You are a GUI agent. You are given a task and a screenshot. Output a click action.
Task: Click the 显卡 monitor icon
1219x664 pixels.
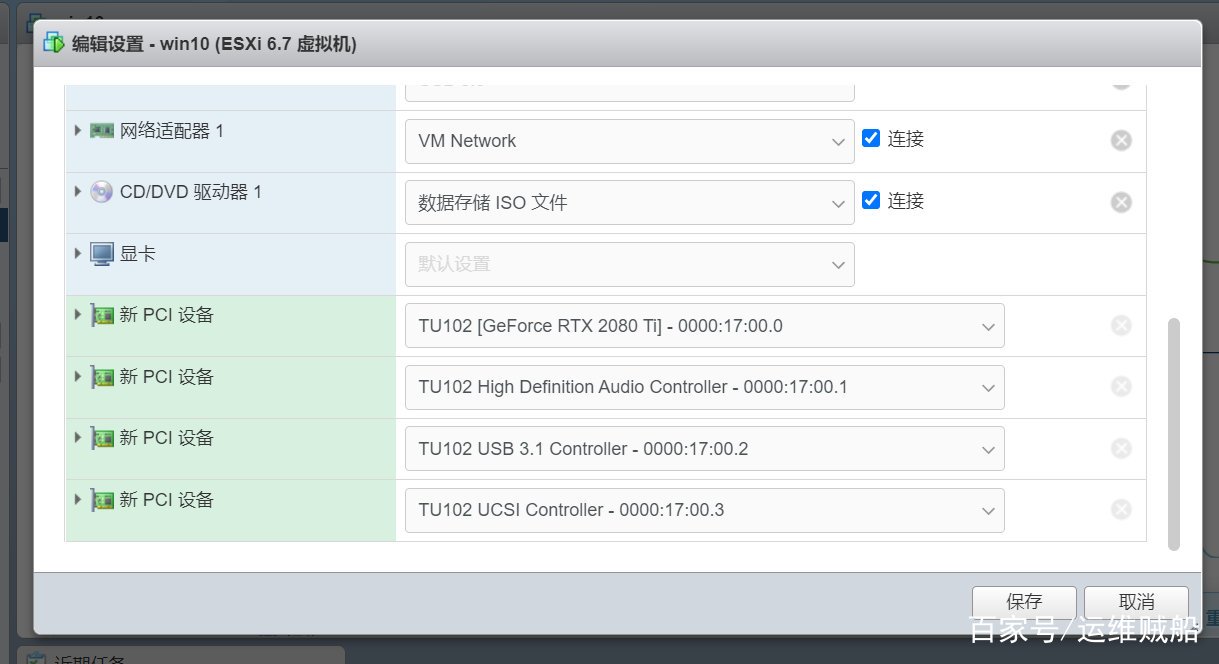tap(102, 254)
